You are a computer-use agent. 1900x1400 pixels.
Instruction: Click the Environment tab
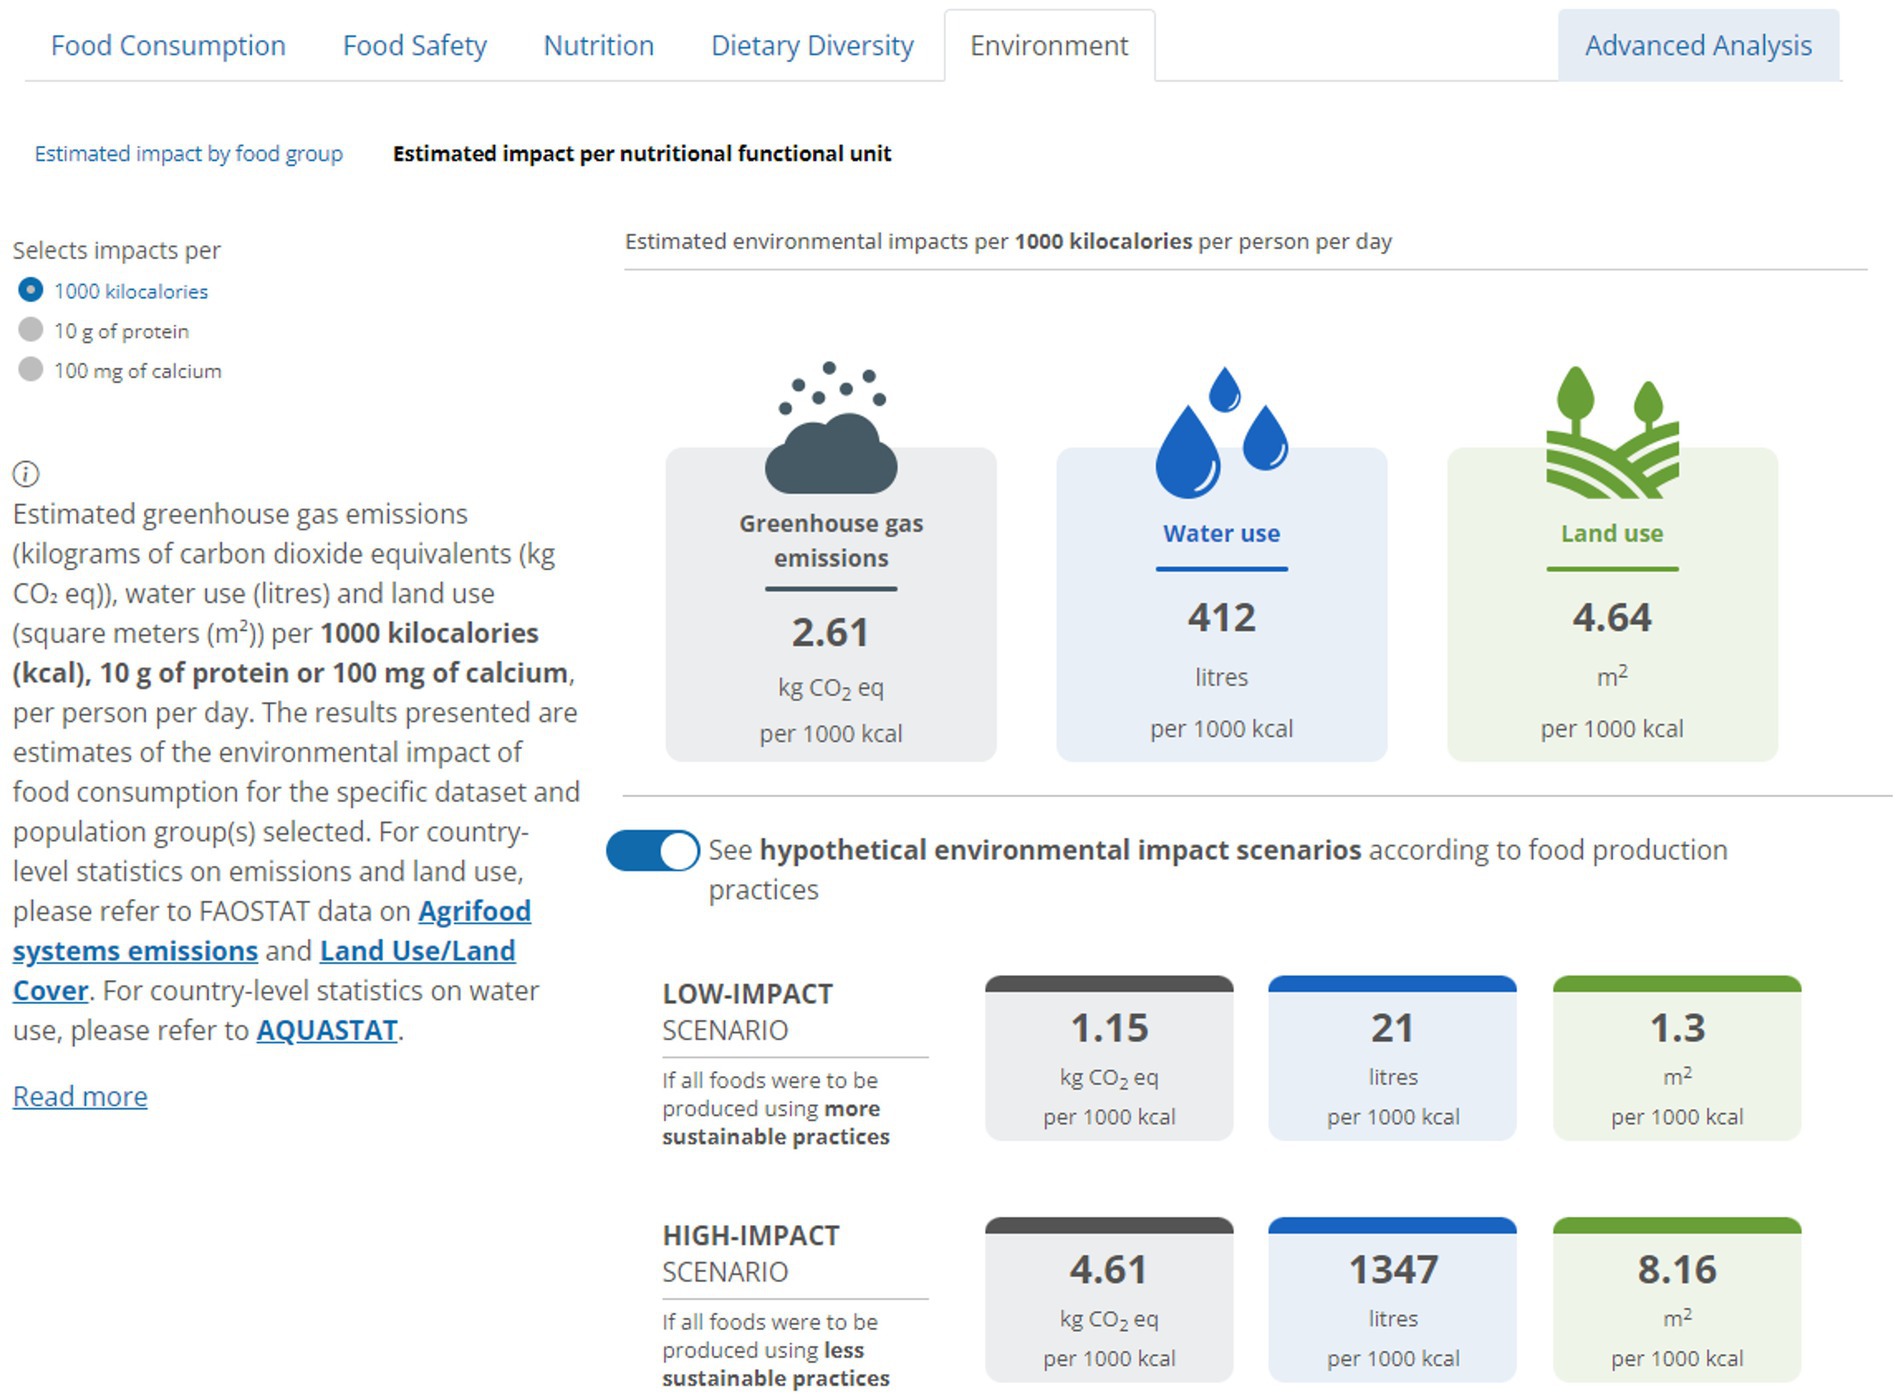(x=1048, y=46)
